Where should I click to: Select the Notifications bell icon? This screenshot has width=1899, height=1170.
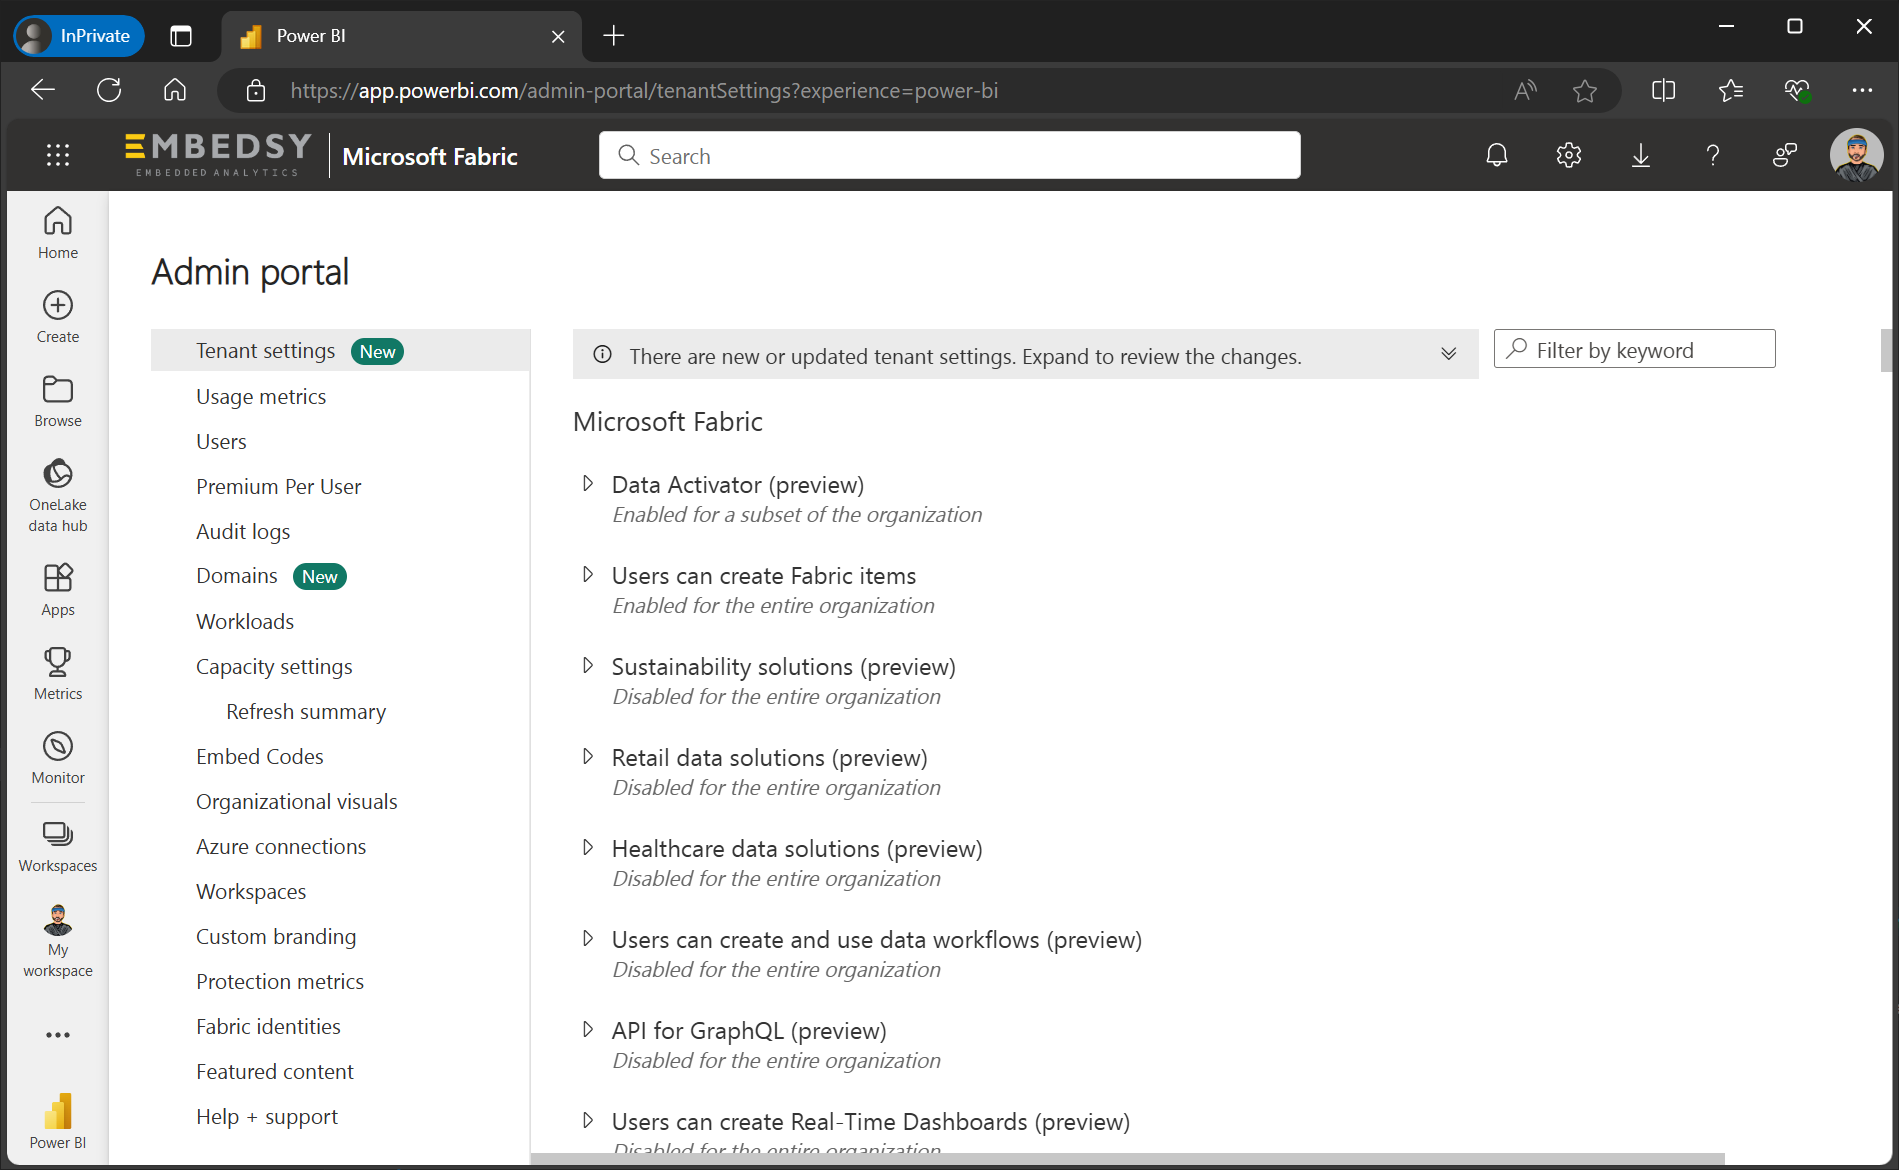pos(1496,155)
